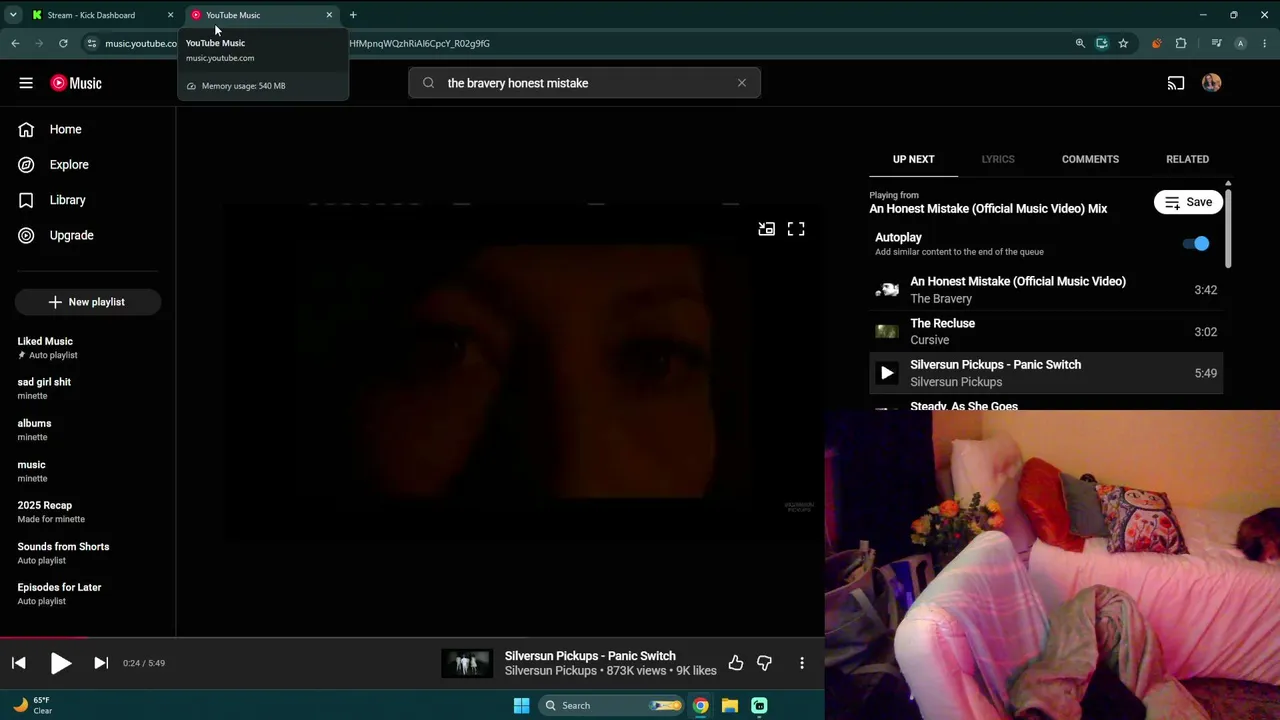
Task: View site information in the address bar
Action: (91, 43)
